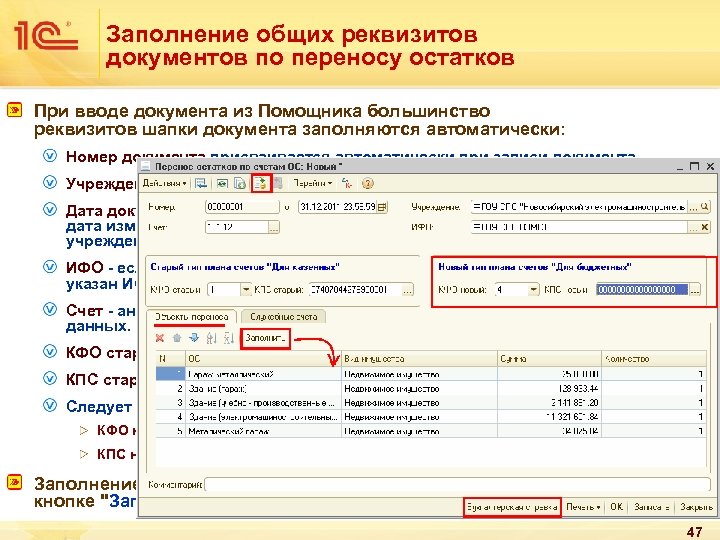This screenshot has height=540, width=720.
Task: Select row 2 Здание (гараж)
Action: pos(431,388)
